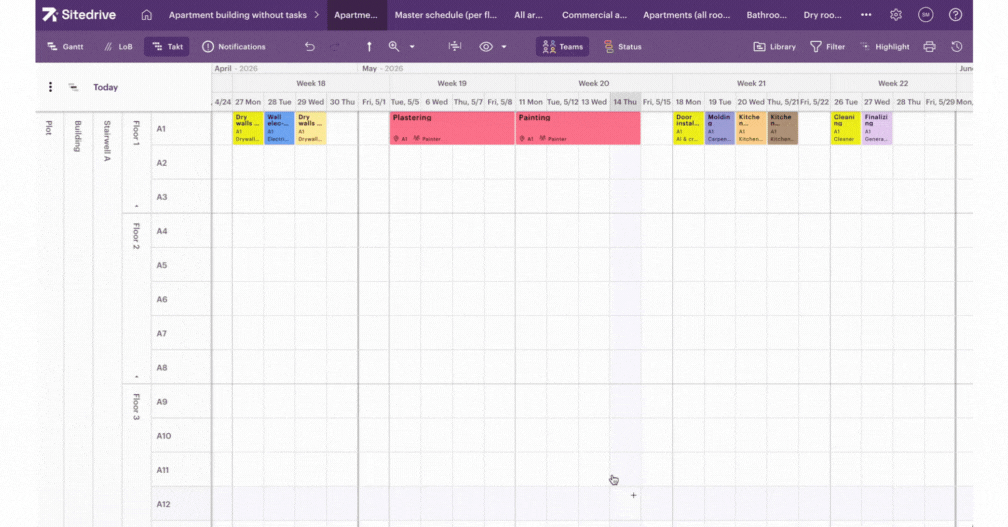Toggle the Highlight option

[884, 47]
